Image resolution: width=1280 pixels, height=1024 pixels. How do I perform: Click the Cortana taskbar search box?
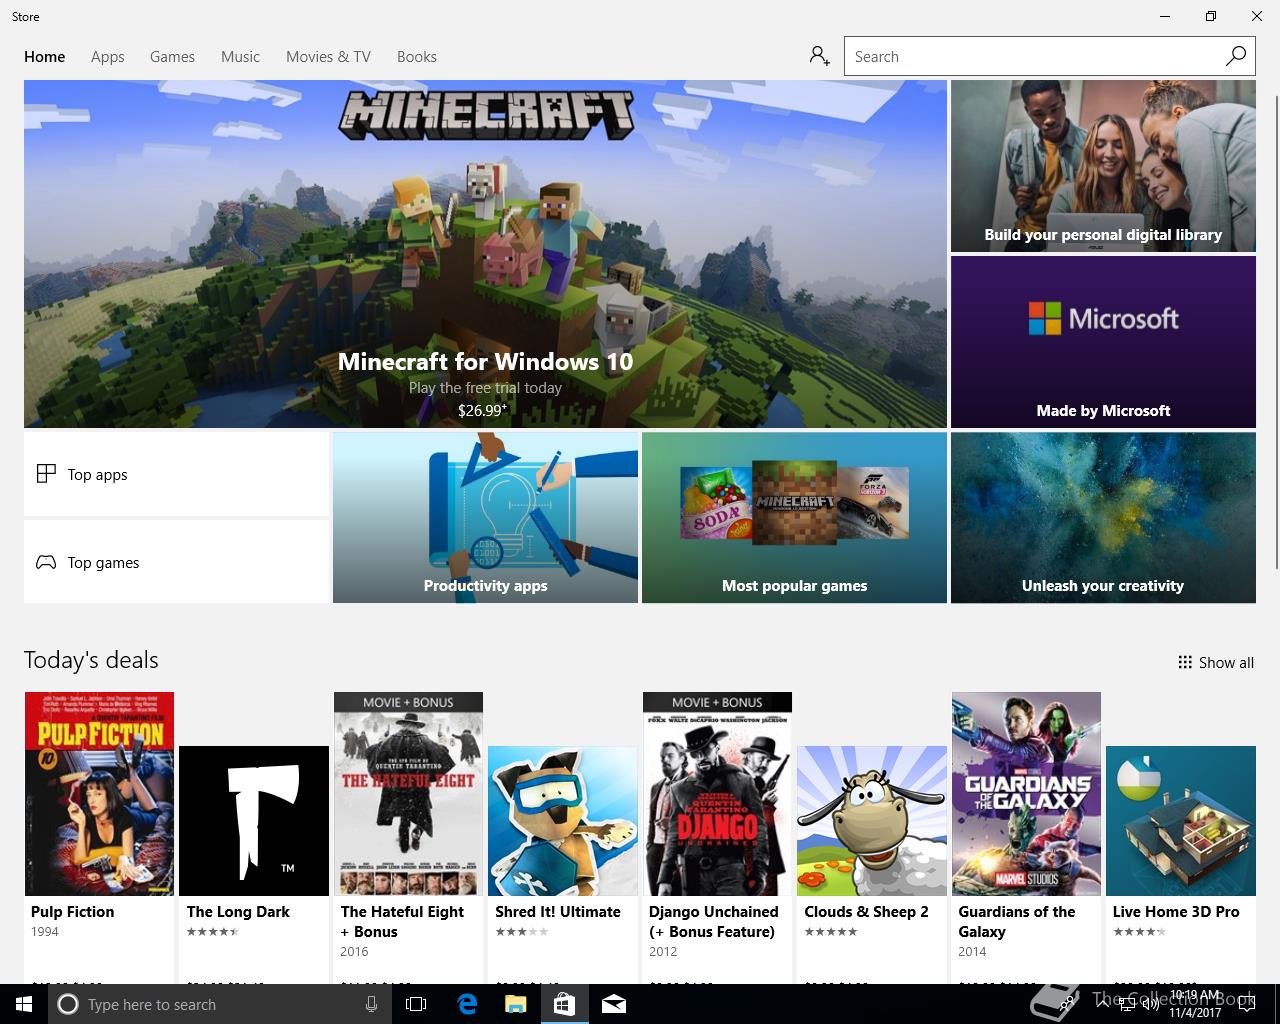[x=219, y=1004]
